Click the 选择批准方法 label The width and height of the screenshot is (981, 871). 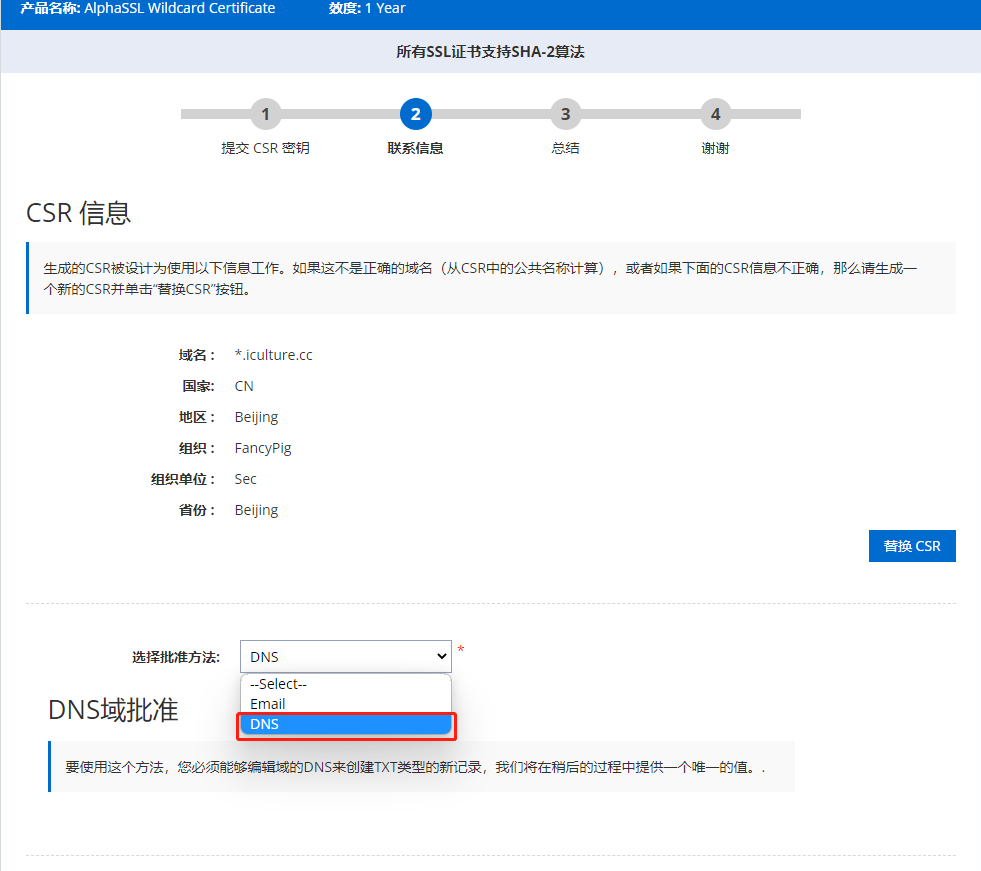pyautogui.click(x=176, y=657)
